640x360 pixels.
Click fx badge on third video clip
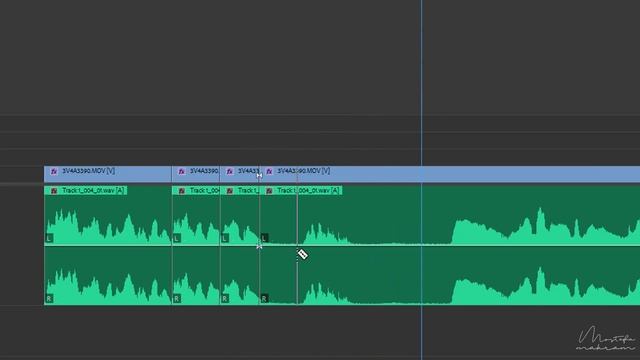coord(230,171)
